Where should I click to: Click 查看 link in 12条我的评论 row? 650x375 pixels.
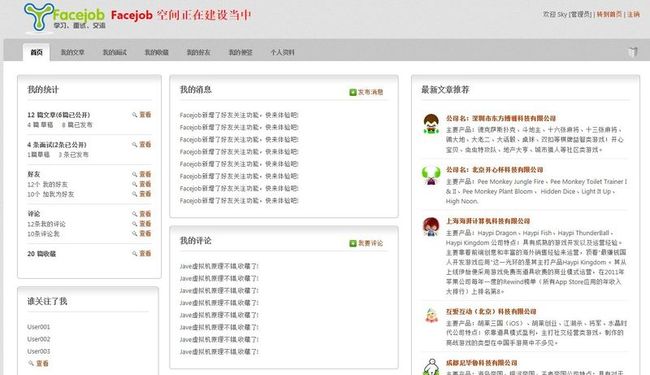click(x=145, y=224)
